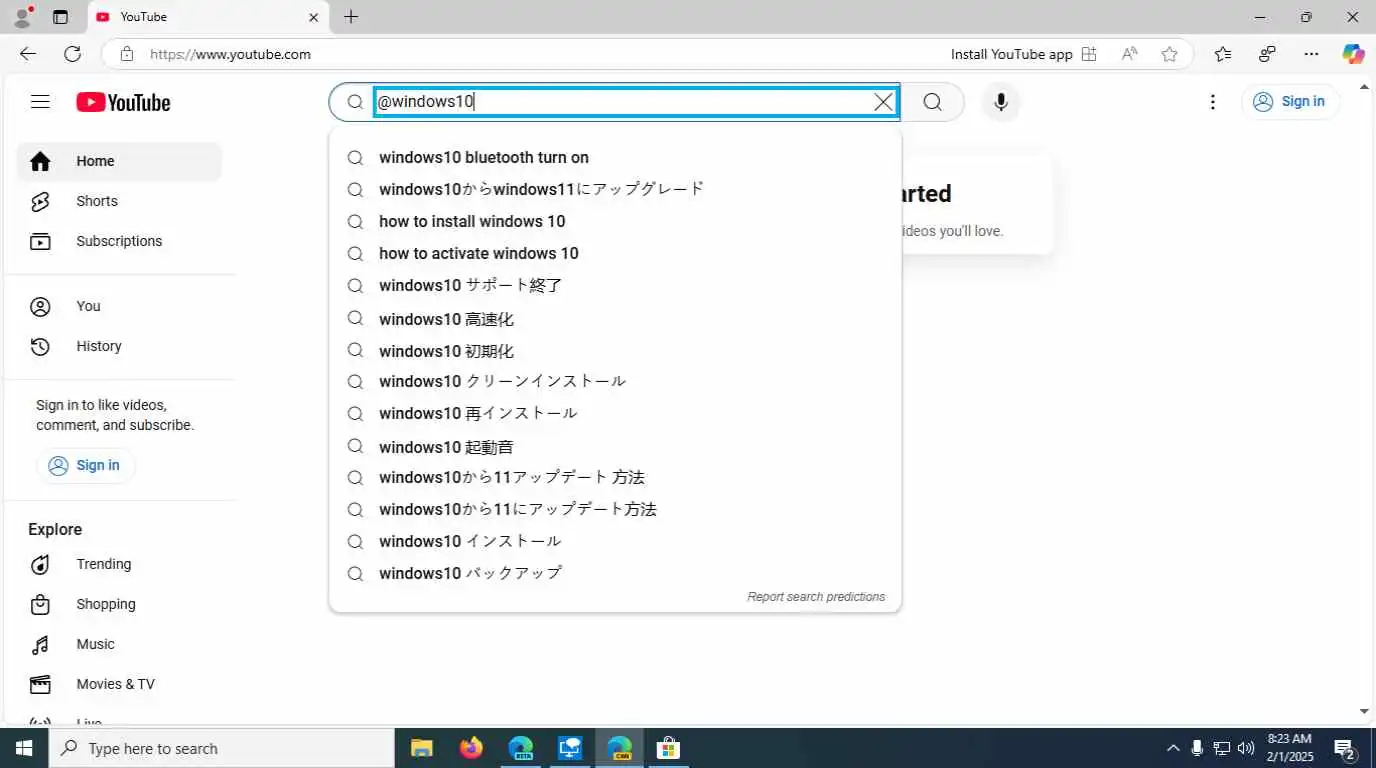Open Subscriptions in the sidebar
Viewport: 1376px width, 768px height.
pos(119,241)
